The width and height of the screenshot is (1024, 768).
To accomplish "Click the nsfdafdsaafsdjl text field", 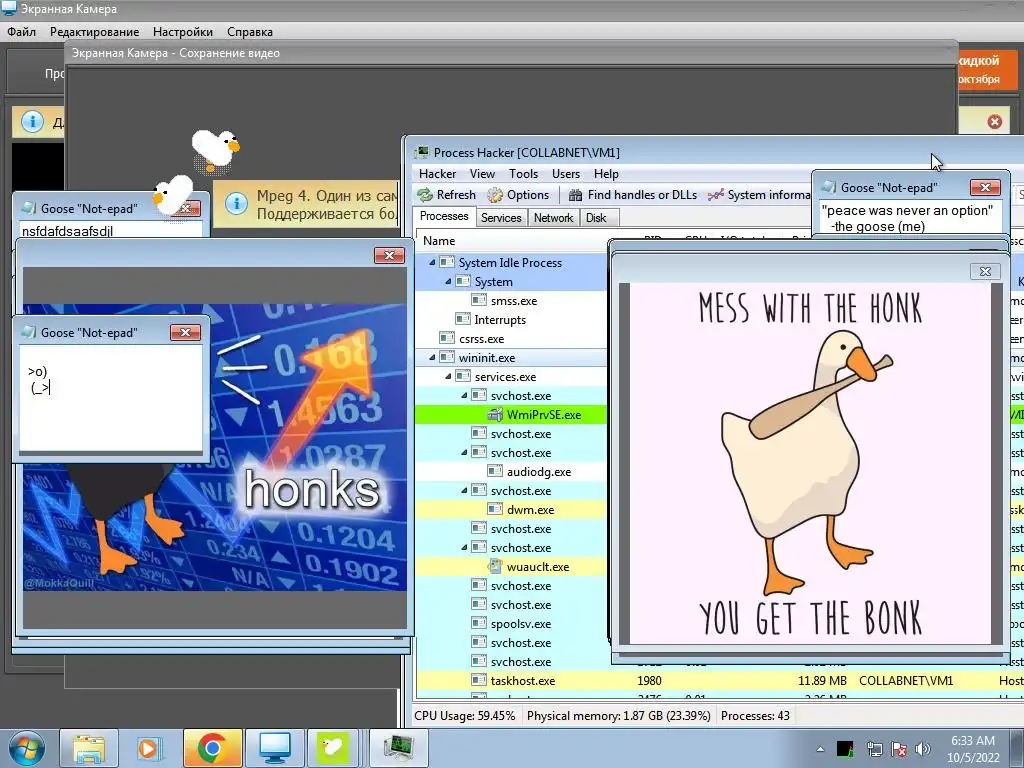I will tap(111, 230).
